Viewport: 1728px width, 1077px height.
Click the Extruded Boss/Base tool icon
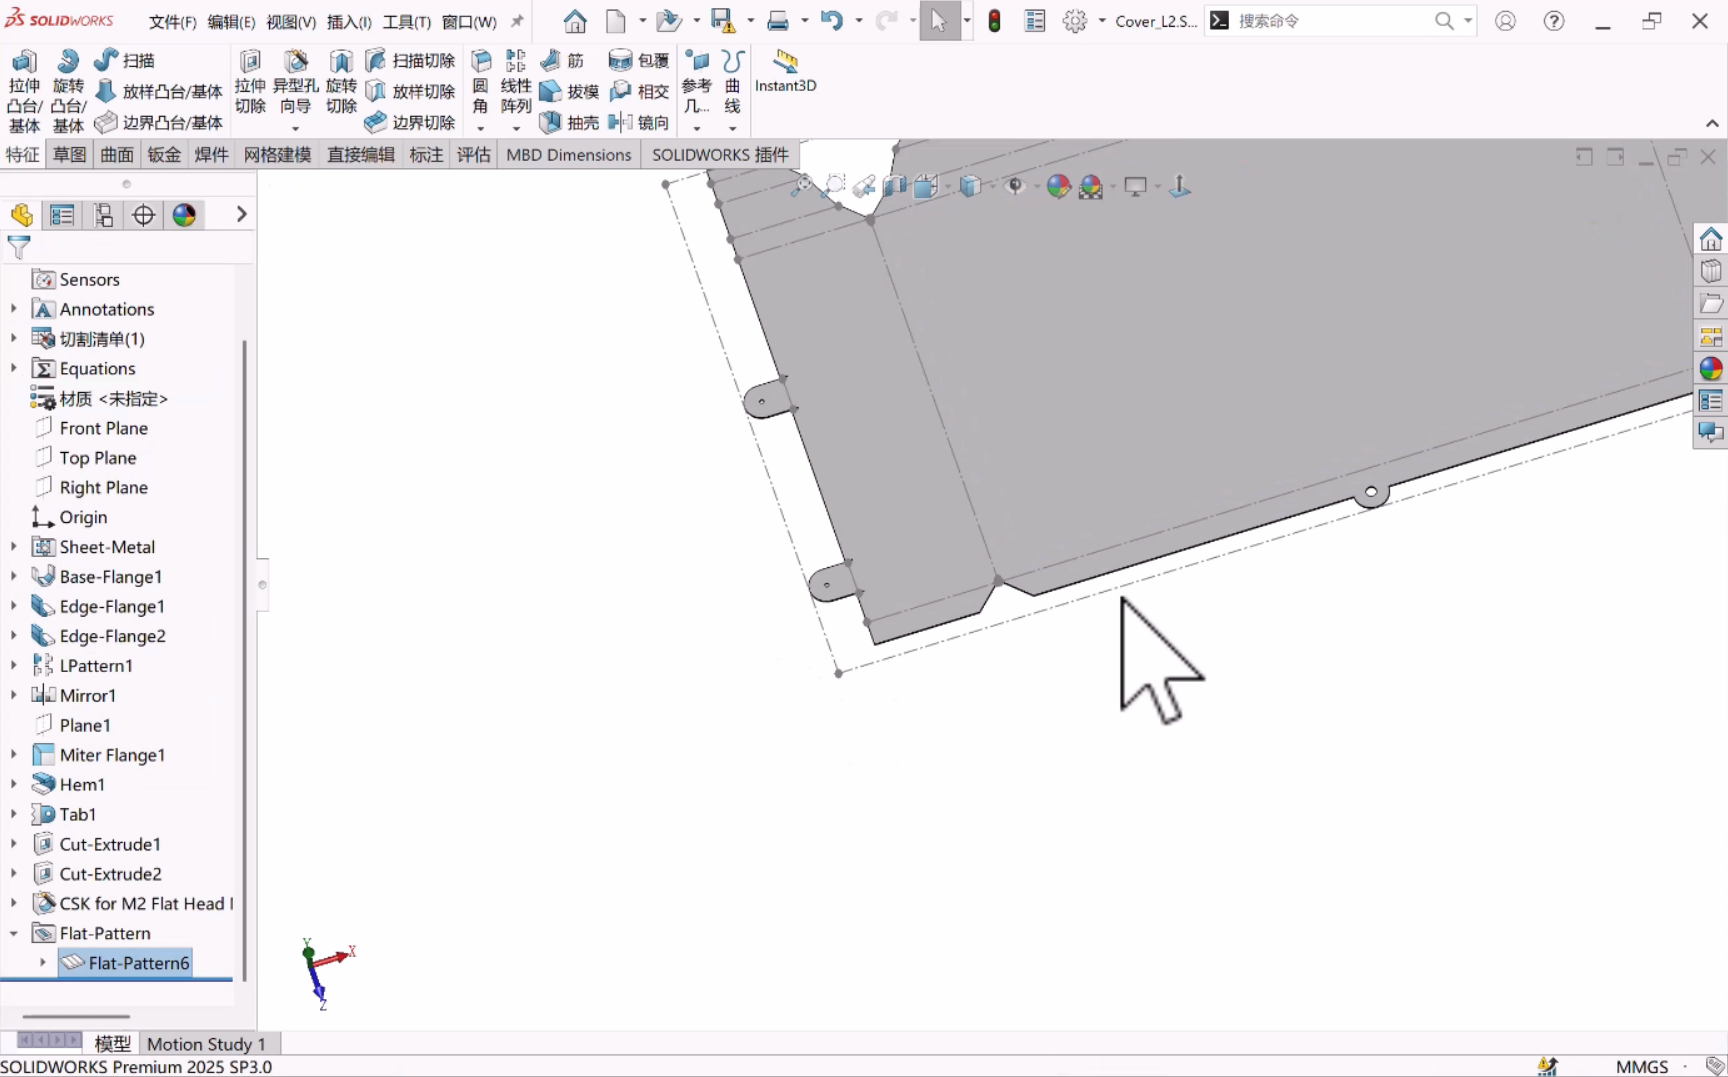pos(24,63)
